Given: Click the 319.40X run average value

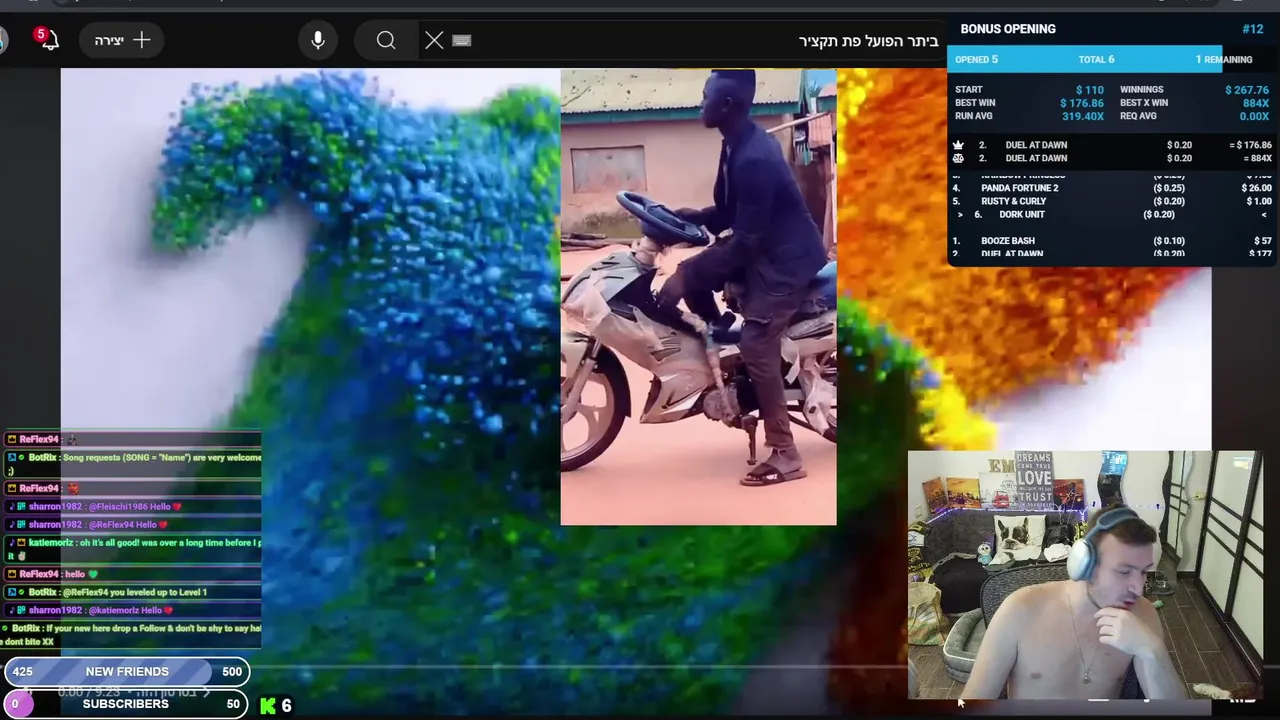Looking at the screenshot, I should [1083, 116].
